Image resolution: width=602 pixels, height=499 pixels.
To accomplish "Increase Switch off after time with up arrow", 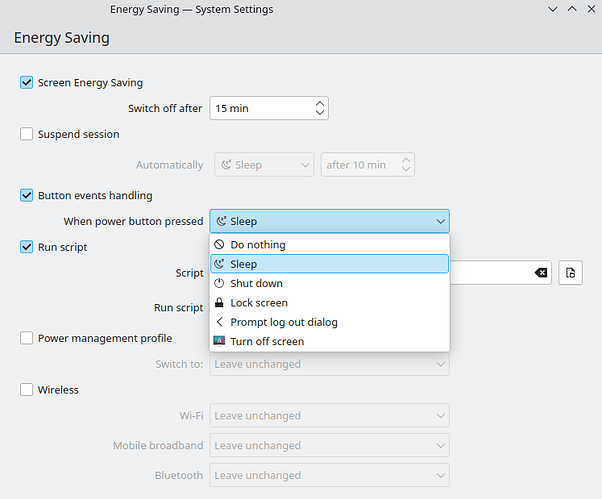I will [x=319, y=103].
